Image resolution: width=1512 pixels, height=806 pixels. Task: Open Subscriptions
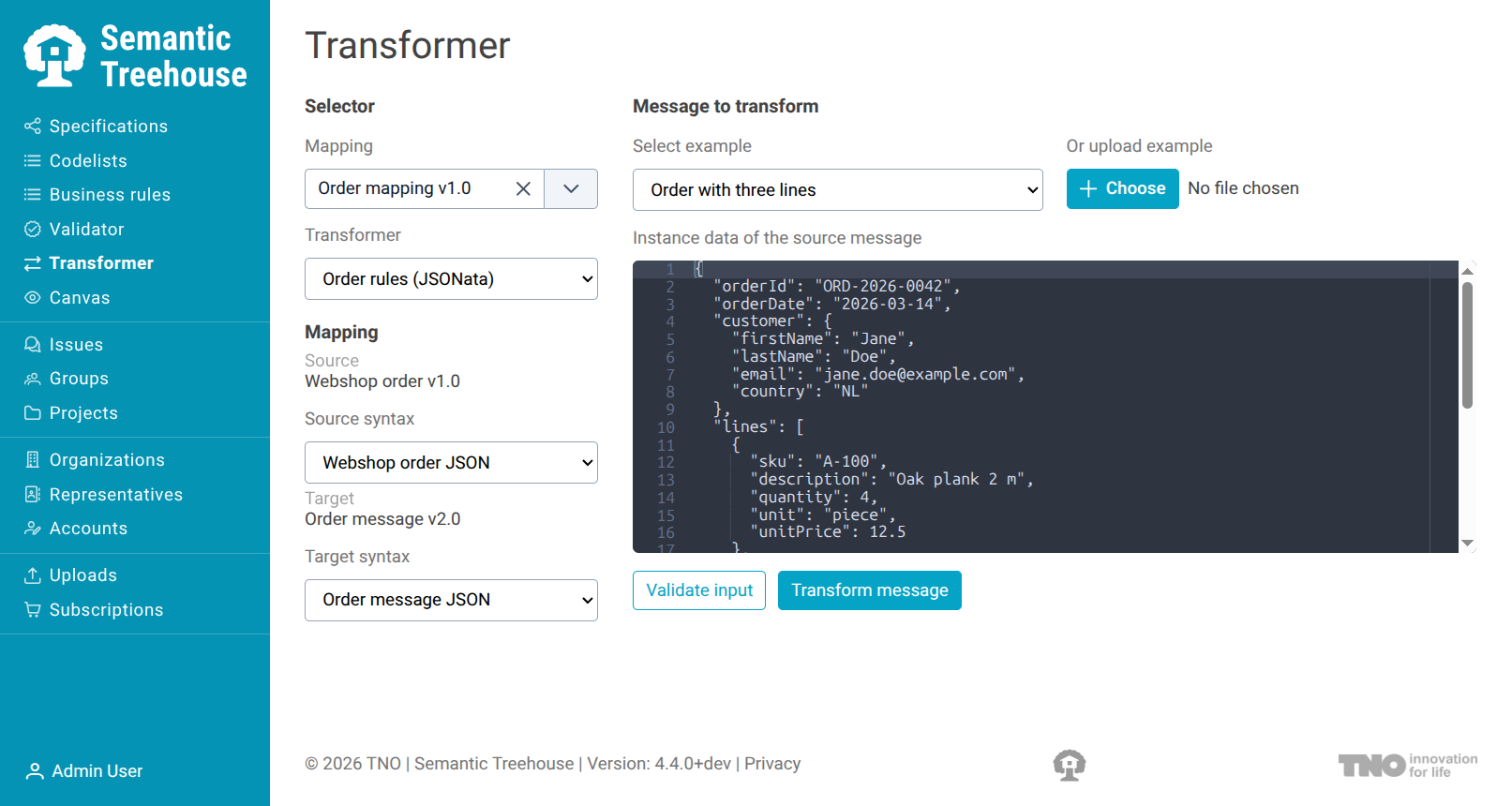106,610
